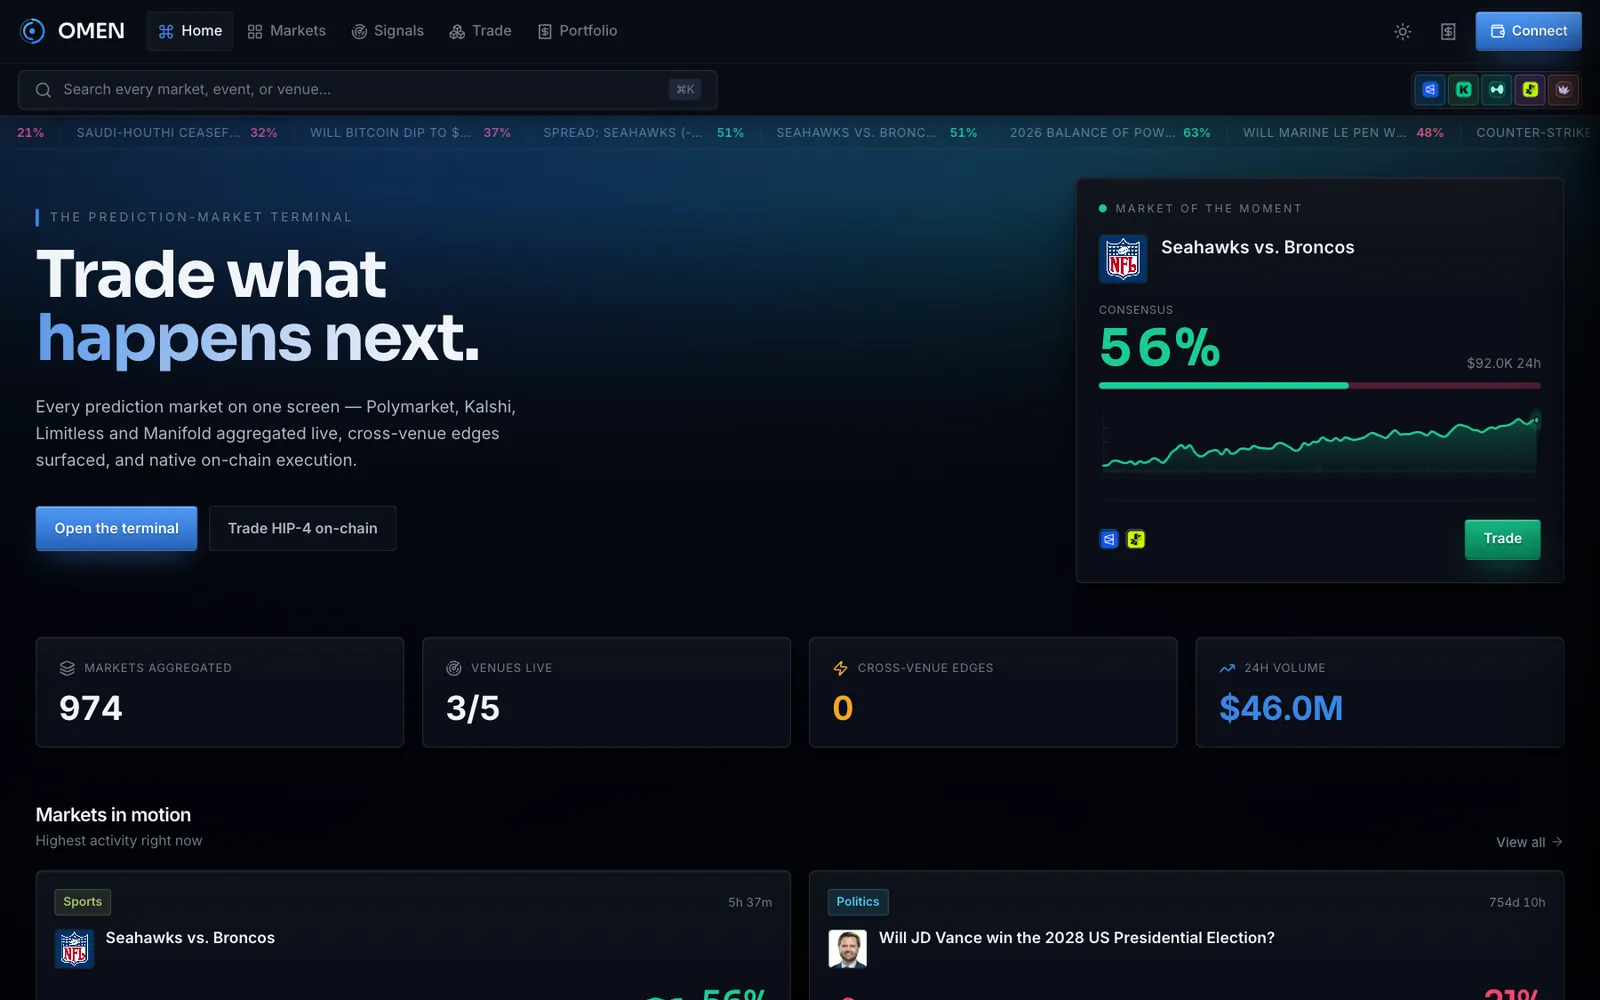
Task: Go to the Home nav tab
Action: point(190,31)
